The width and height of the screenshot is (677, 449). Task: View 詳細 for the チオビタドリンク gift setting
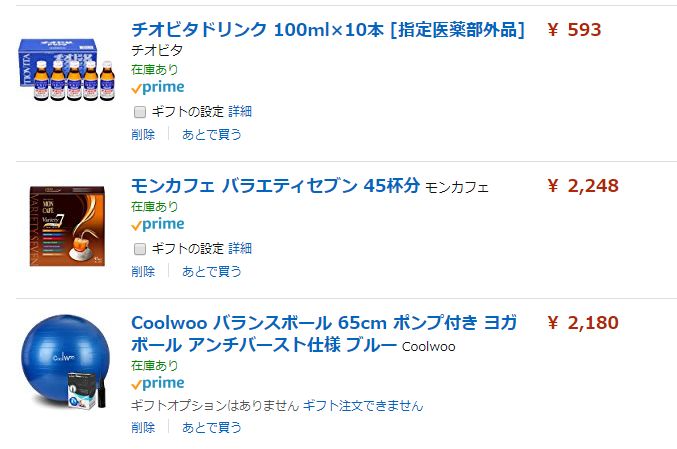point(240,111)
